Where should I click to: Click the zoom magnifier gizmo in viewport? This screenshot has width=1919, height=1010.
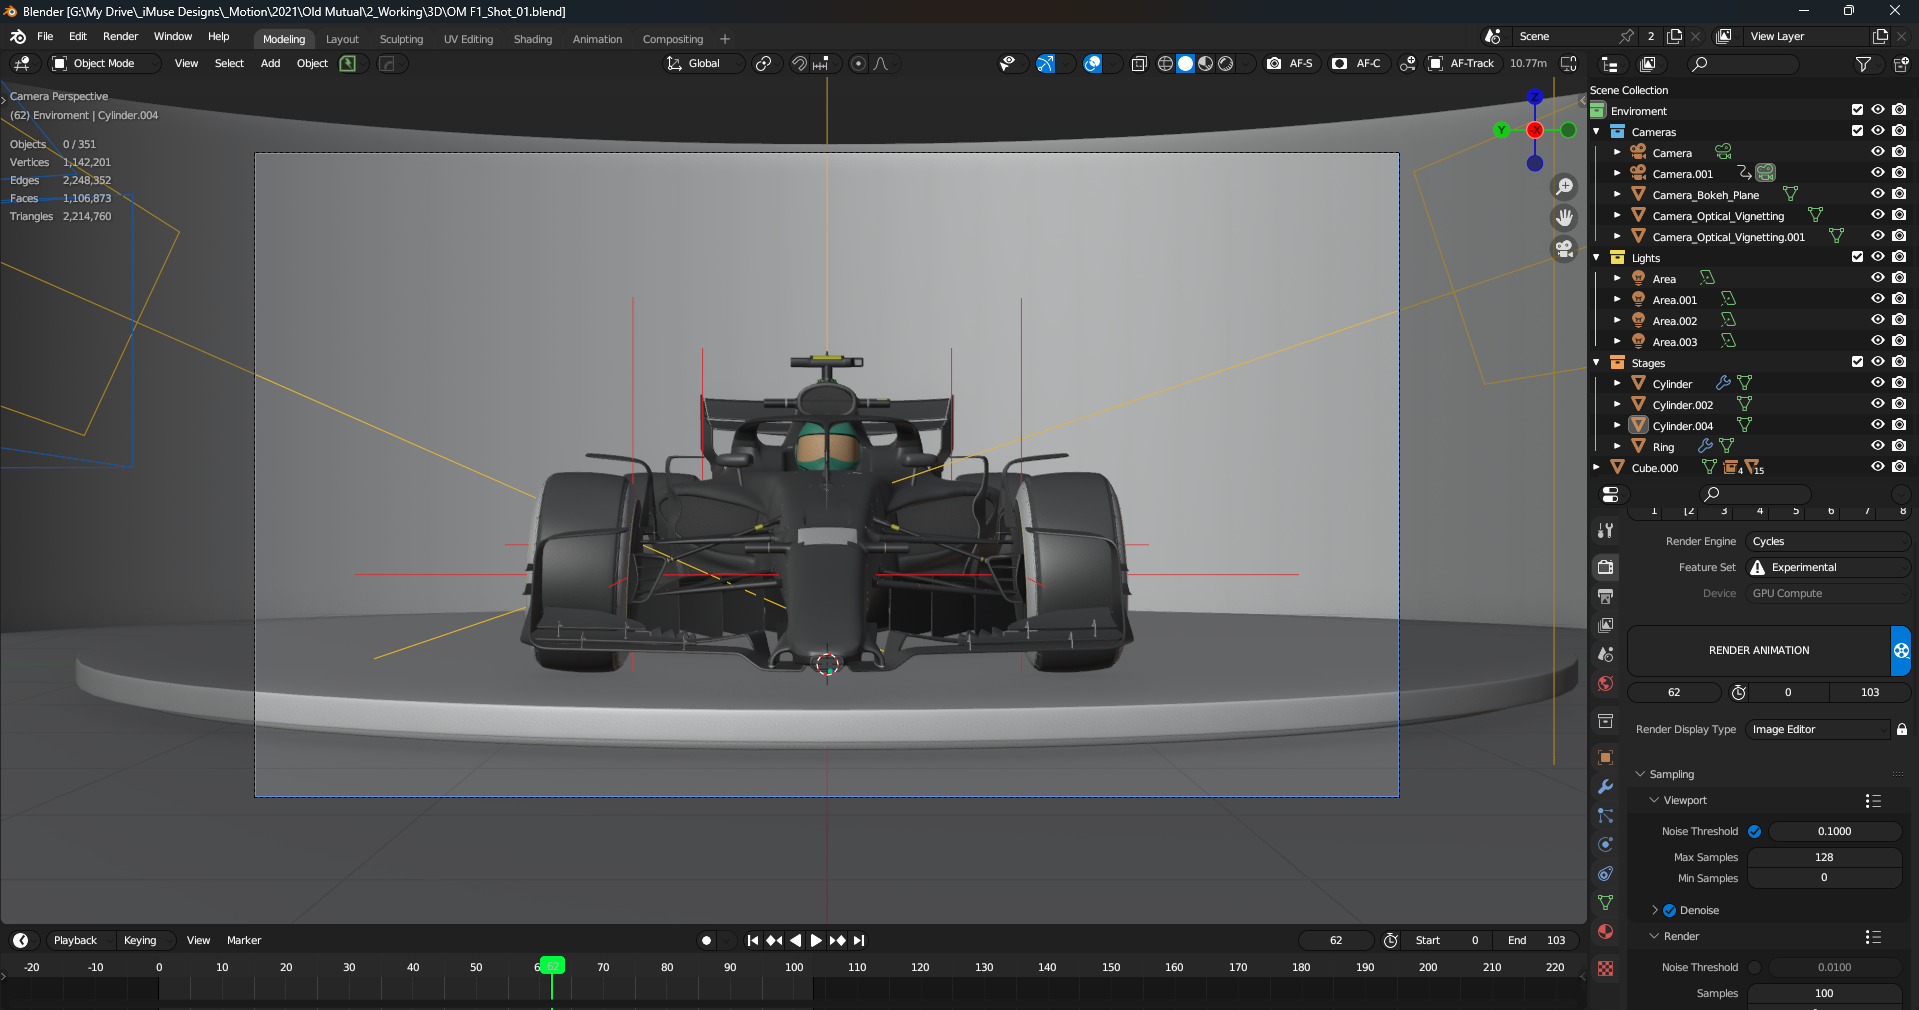(1564, 187)
